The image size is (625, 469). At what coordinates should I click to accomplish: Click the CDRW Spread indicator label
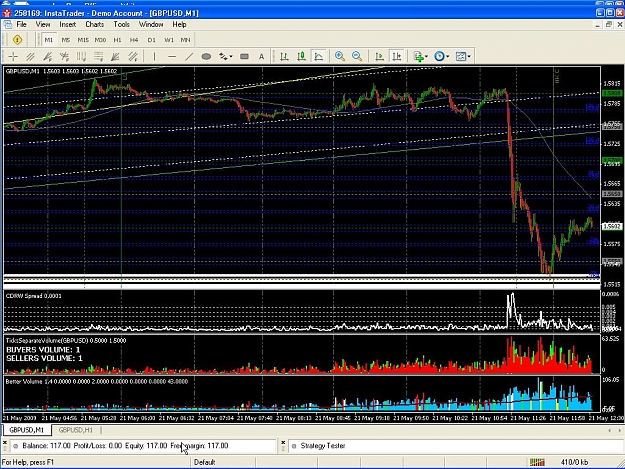pos(33,296)
